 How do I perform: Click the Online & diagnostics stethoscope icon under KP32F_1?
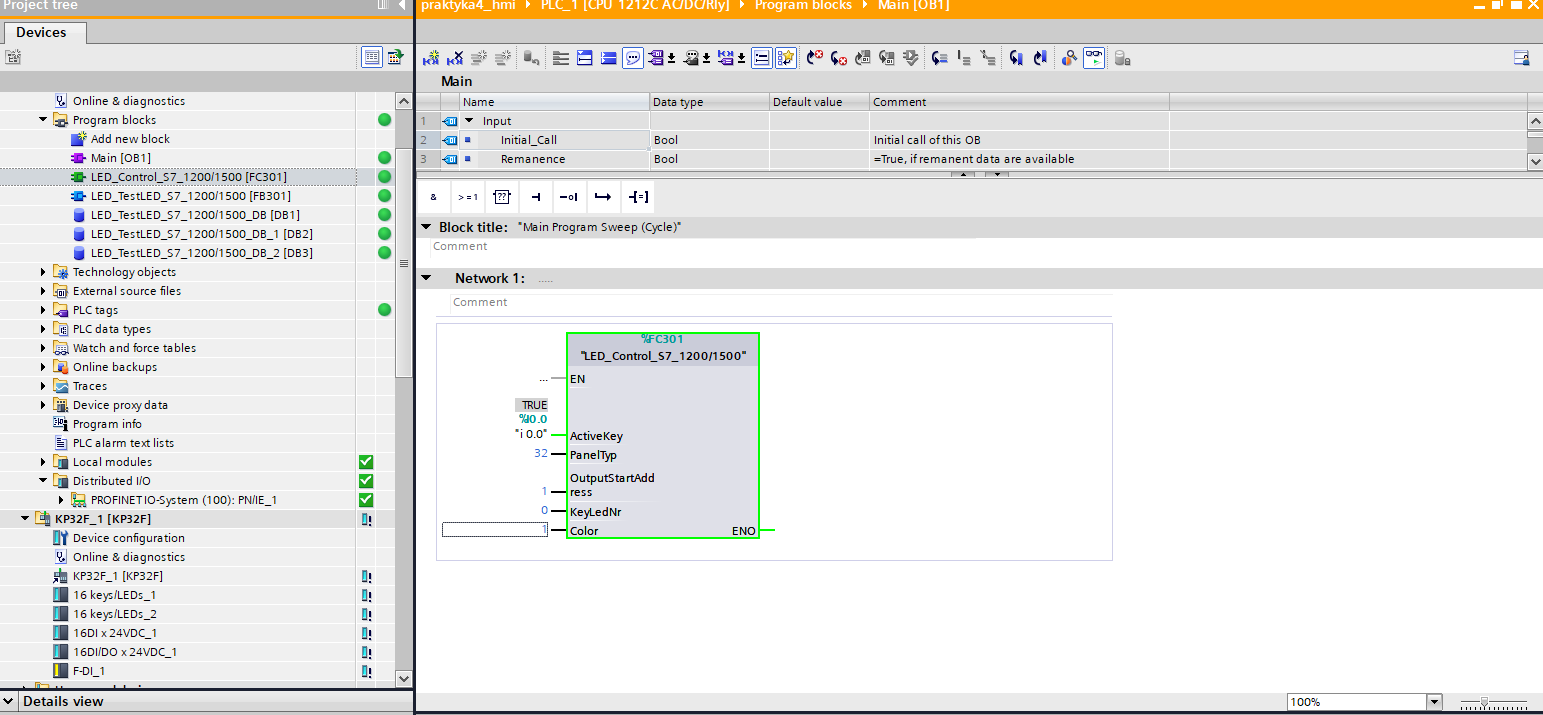[x=61, y=557]
